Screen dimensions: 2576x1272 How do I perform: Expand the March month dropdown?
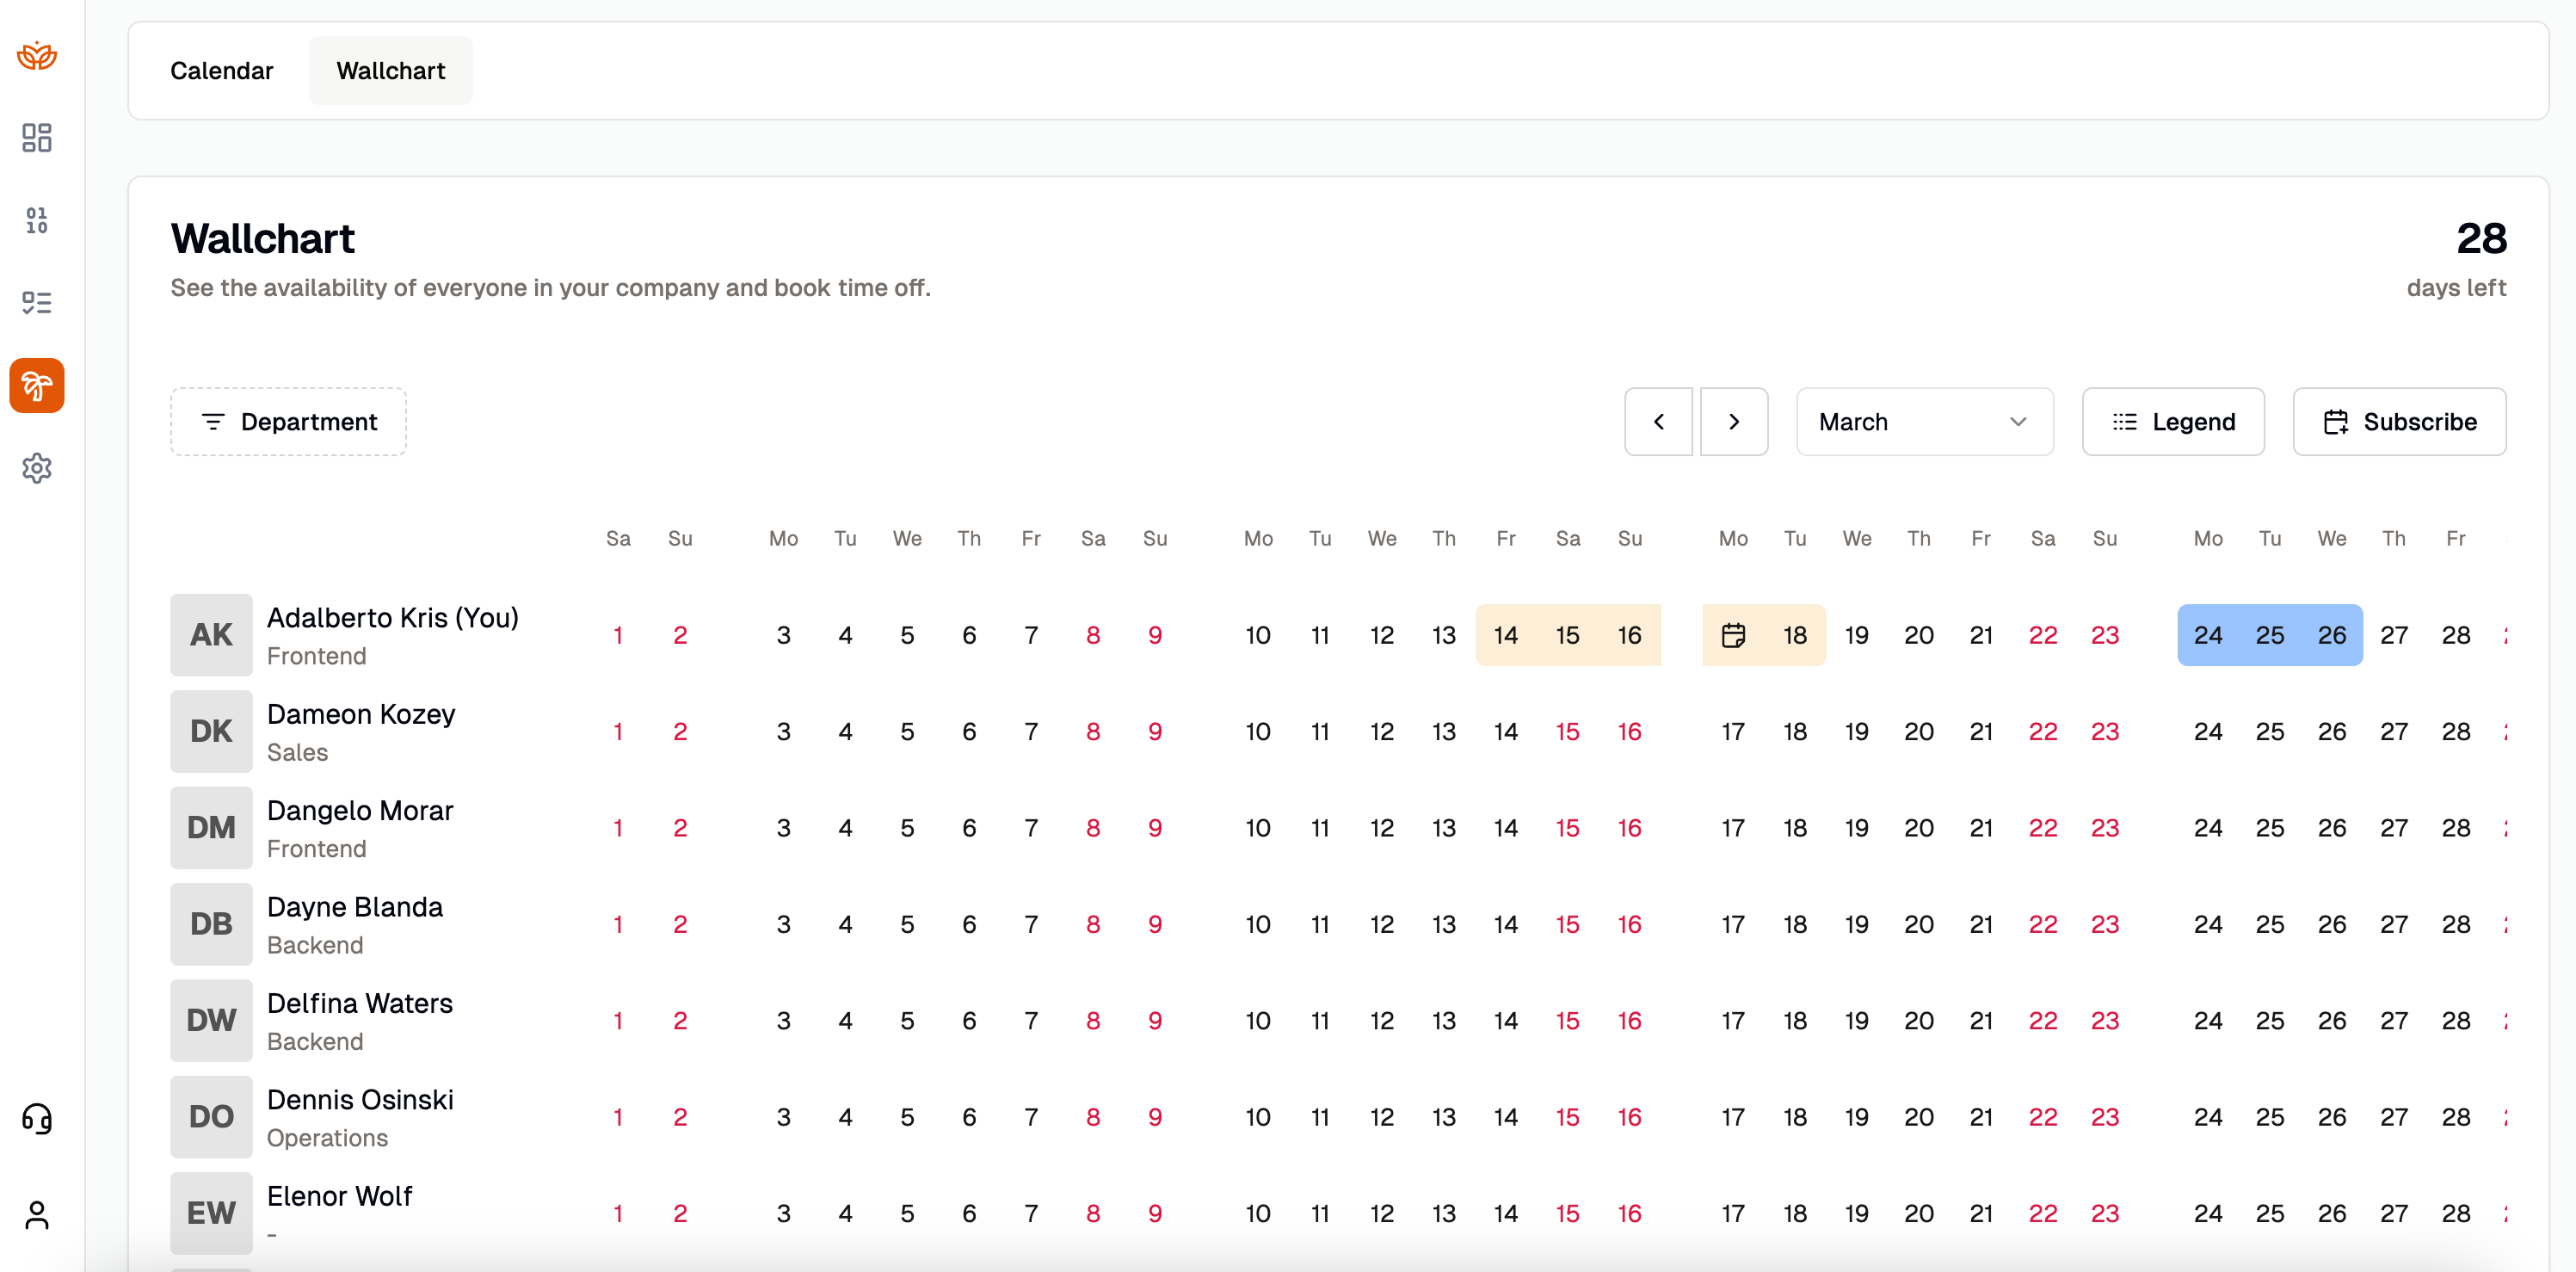[1924, 421]
